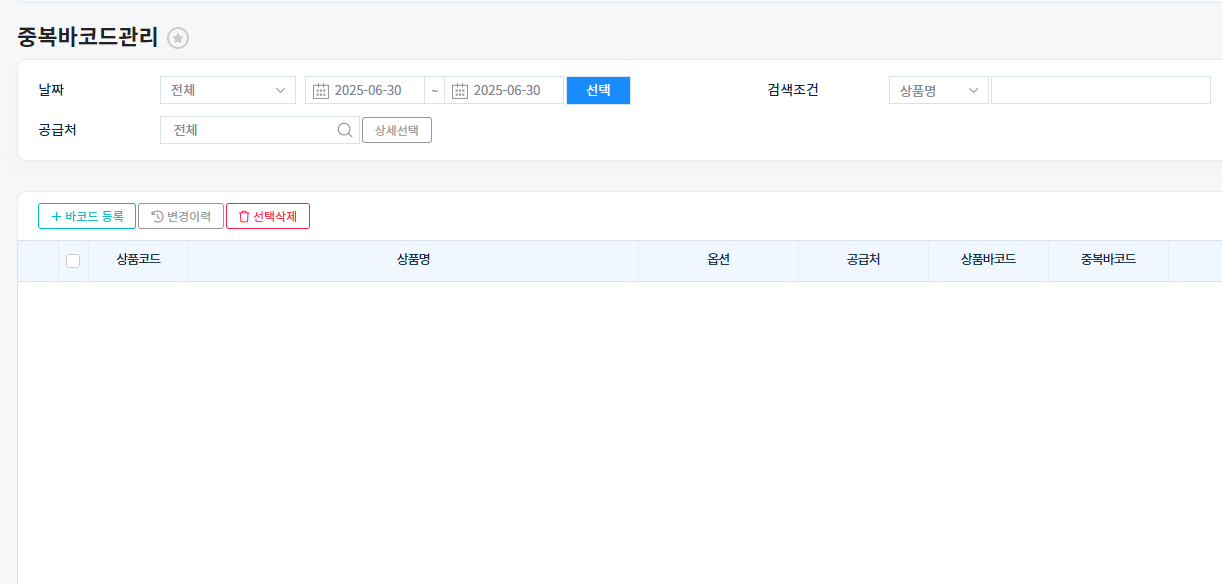1222x584 pixels.
Task: Open the end date calendar icon
Action: [460, 91]
